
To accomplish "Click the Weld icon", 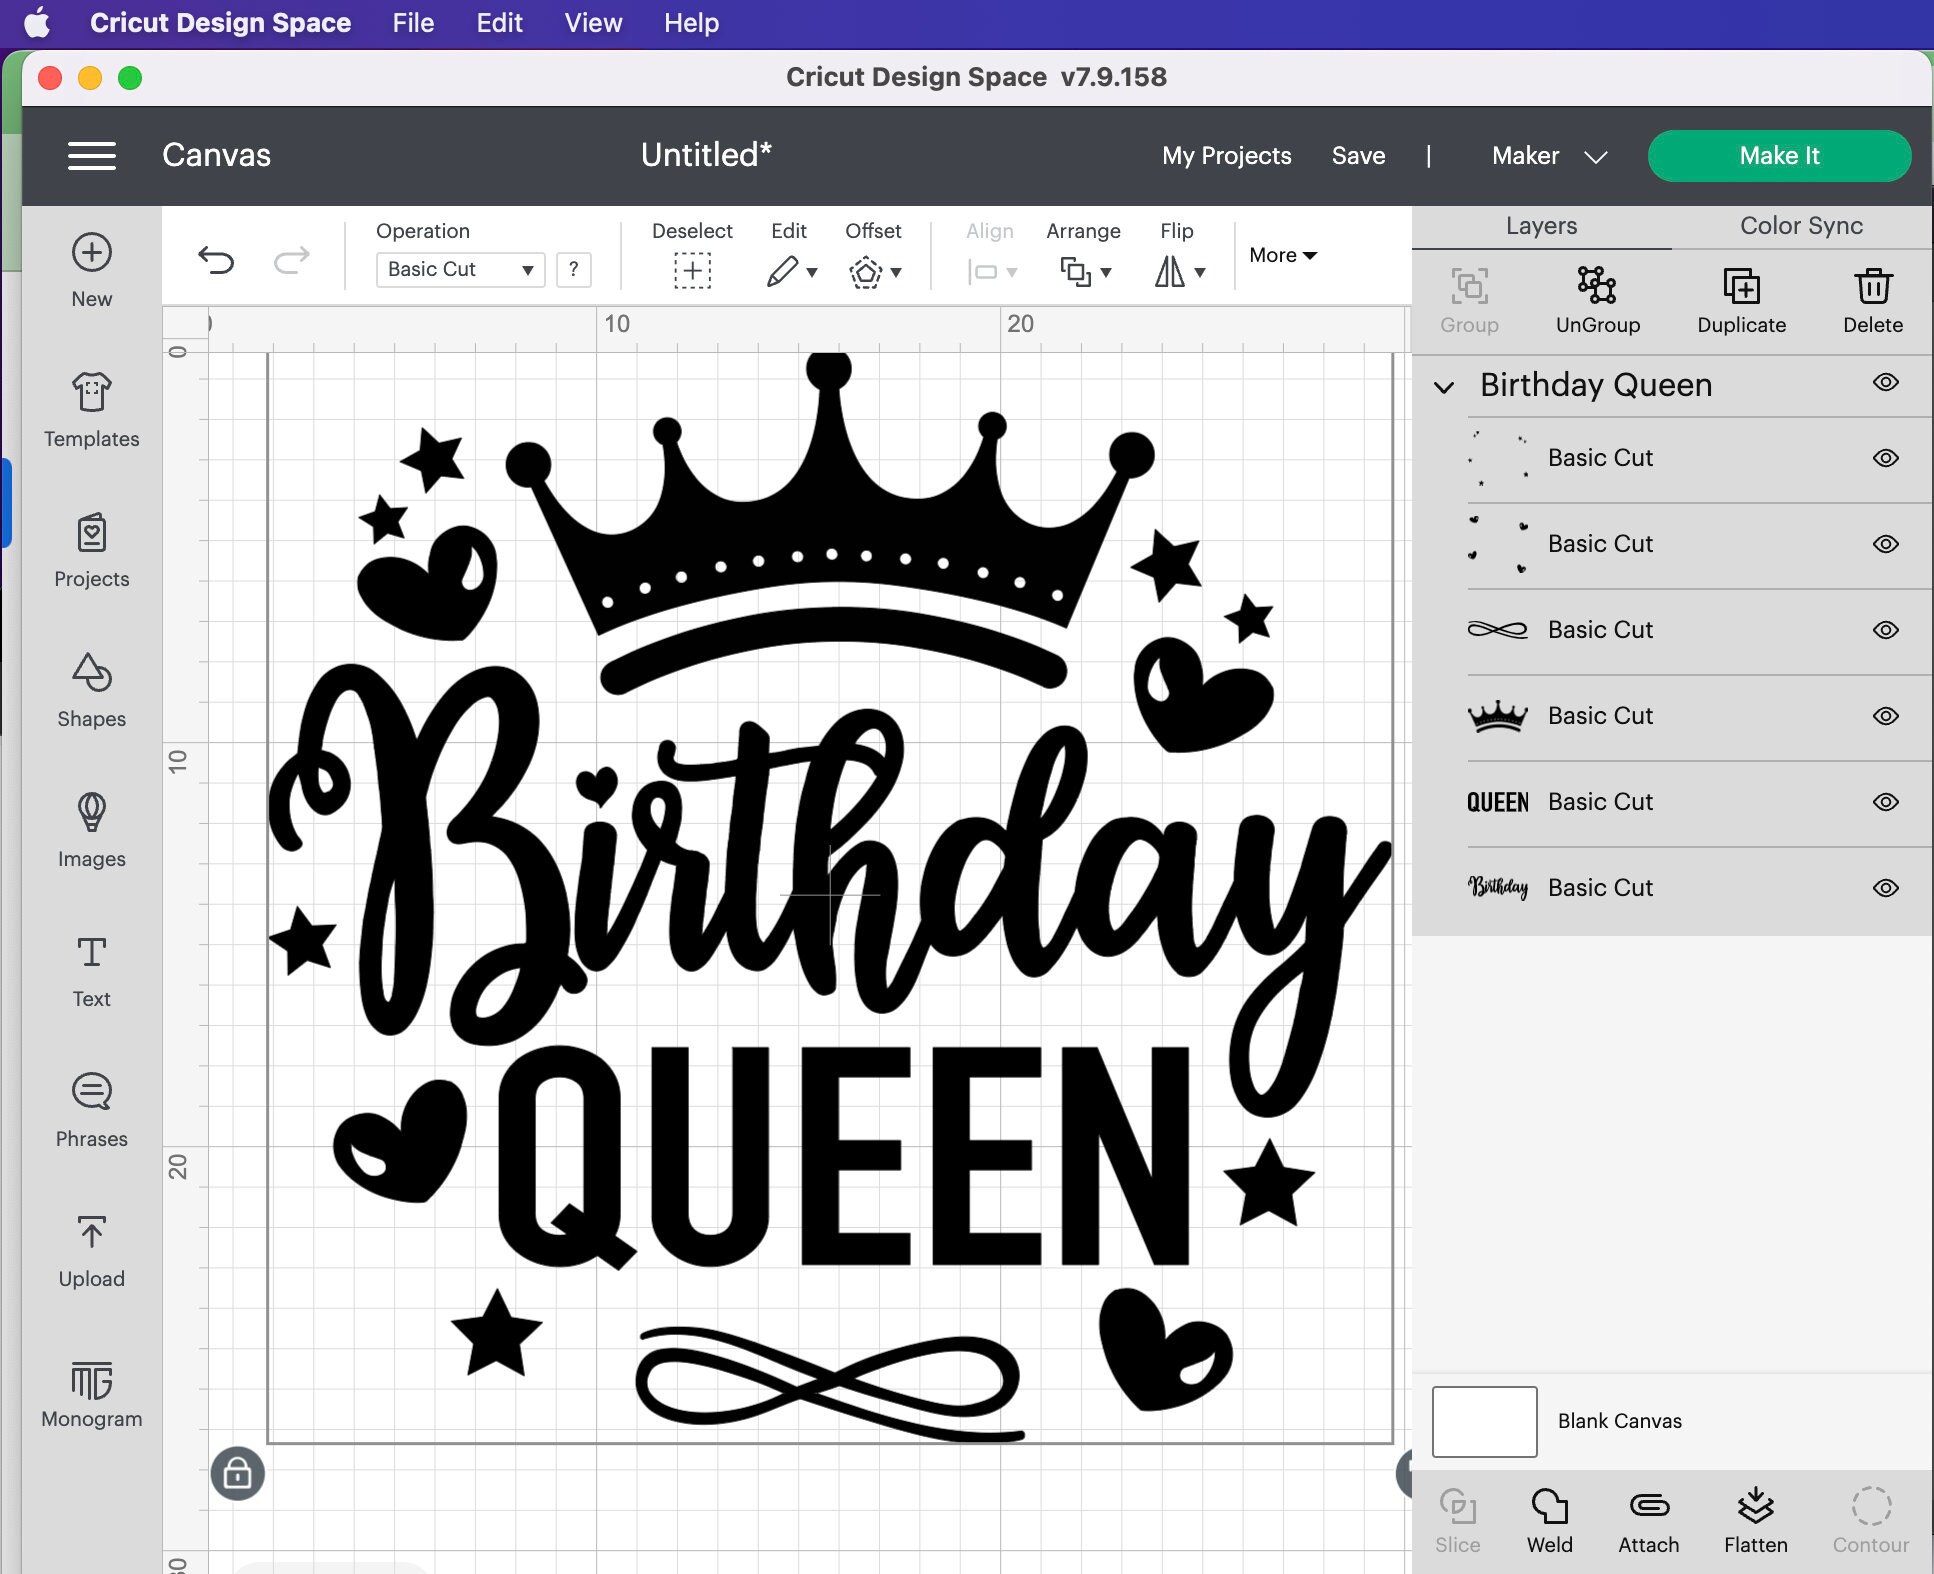I will click(1549, 1518).
